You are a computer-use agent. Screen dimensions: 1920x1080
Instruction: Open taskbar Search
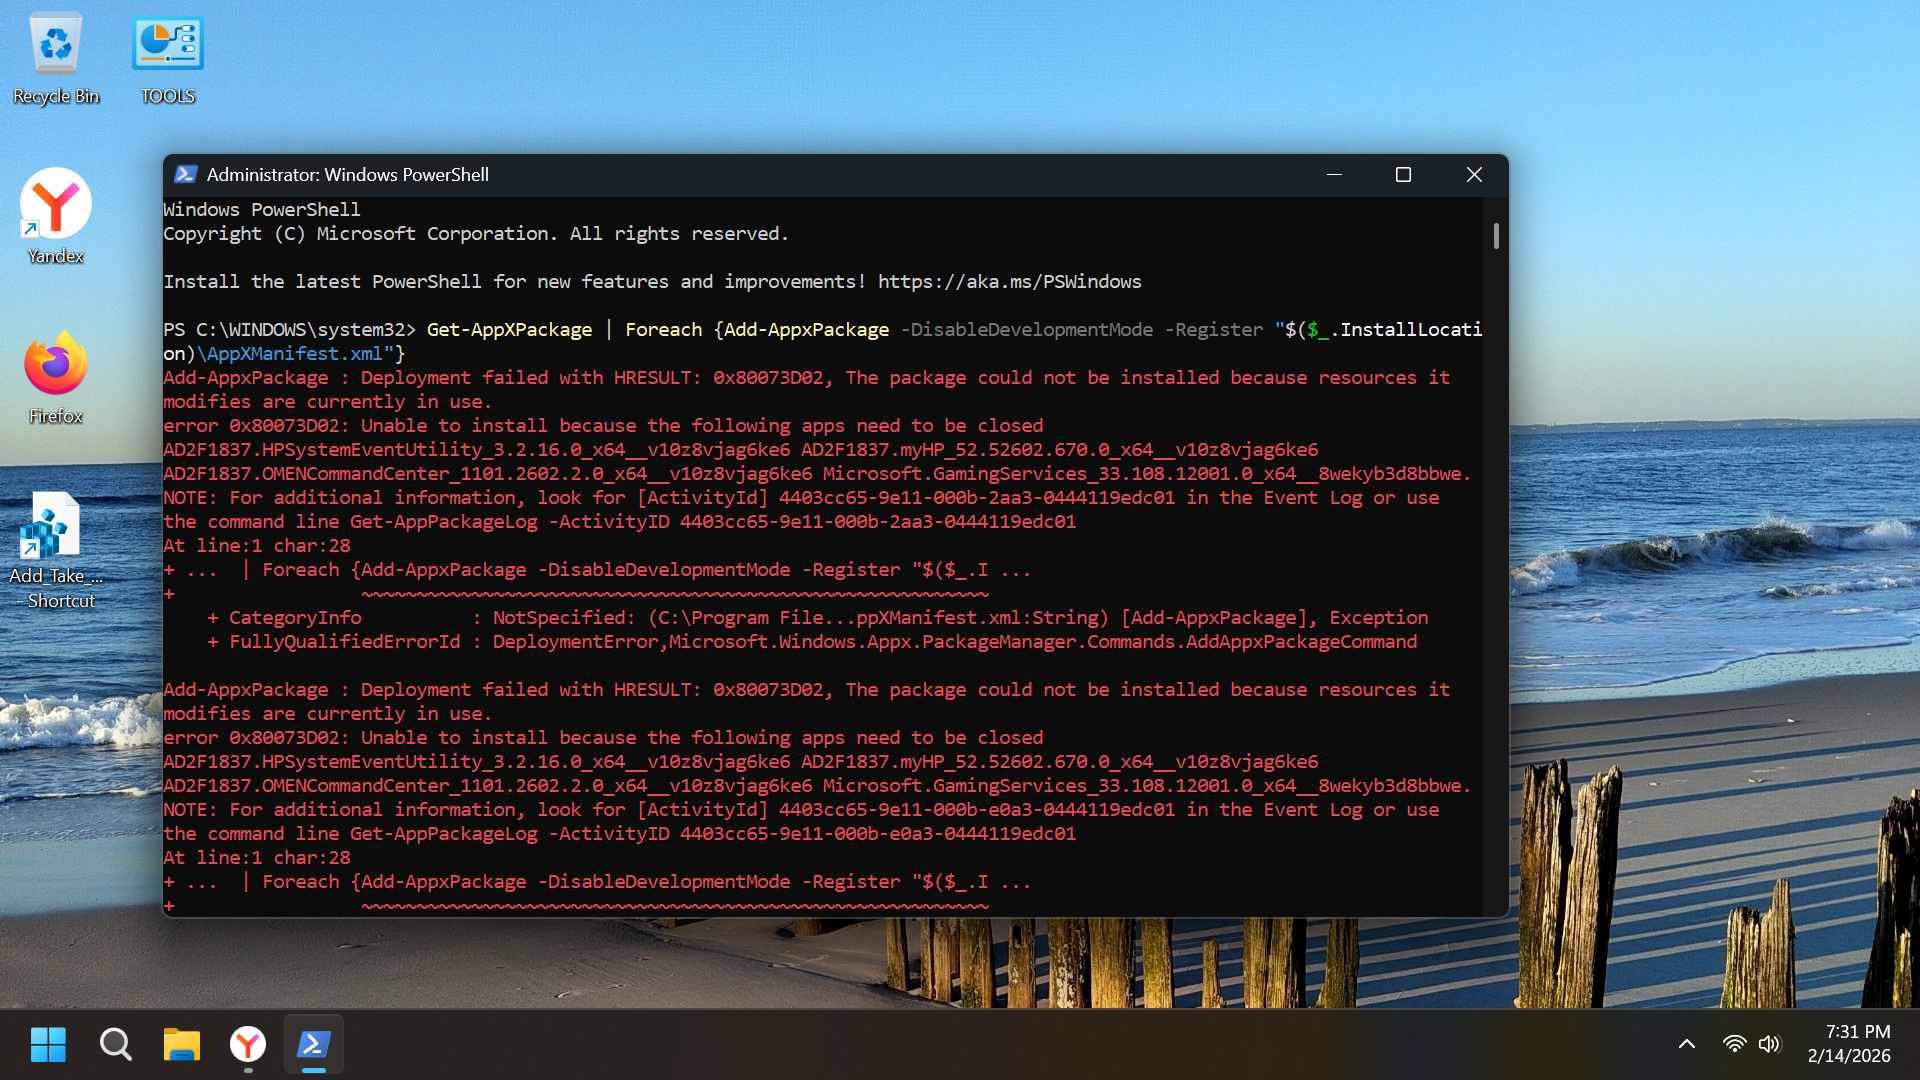(x=116, y=1044)
